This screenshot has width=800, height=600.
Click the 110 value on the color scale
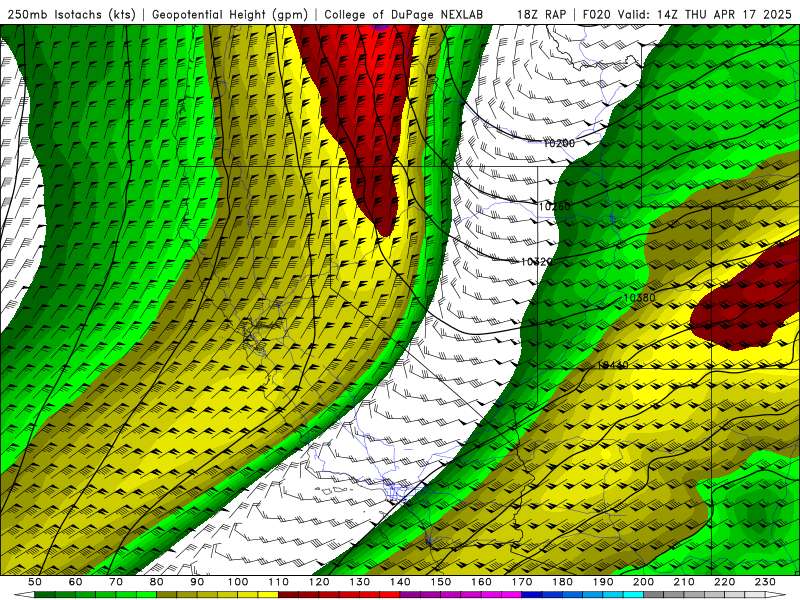(x=279, y=582)
